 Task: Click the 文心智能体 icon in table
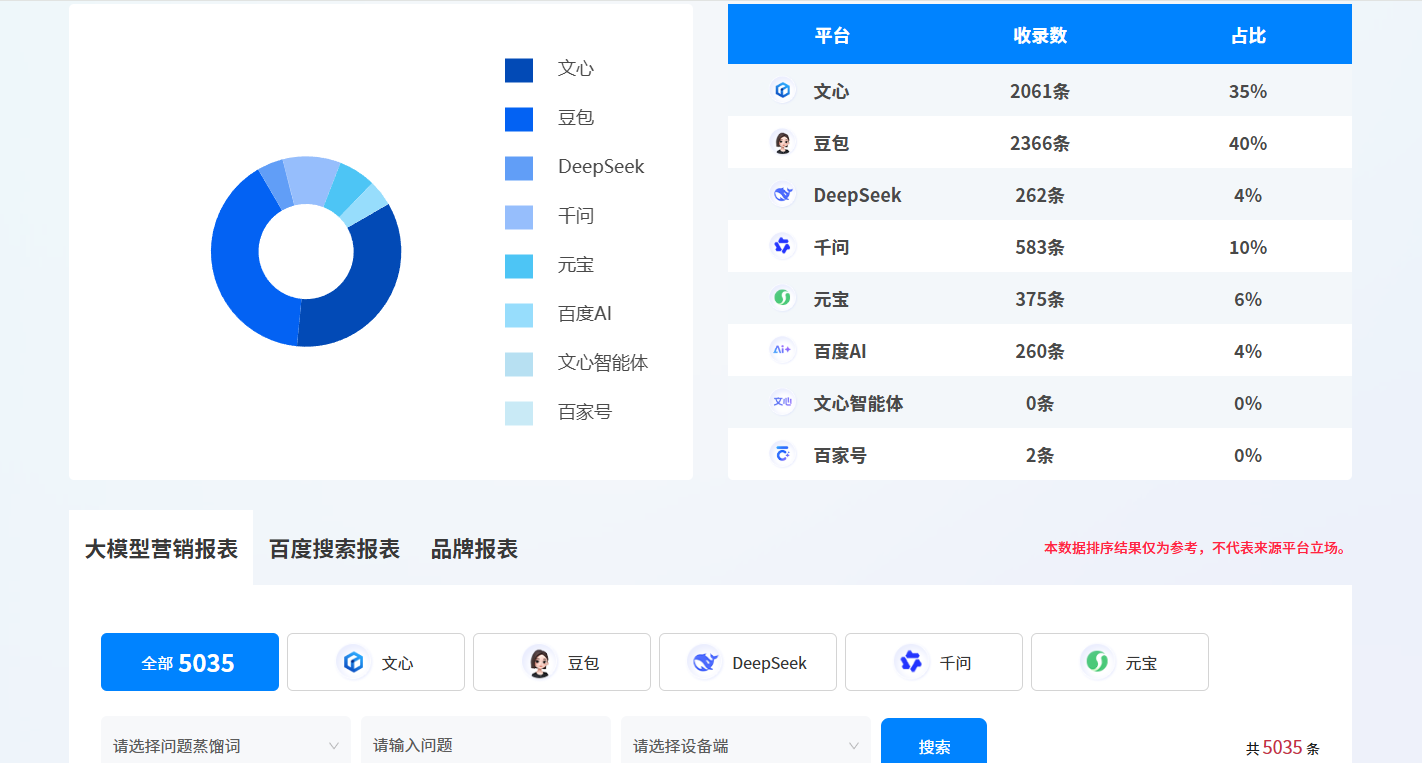pos(782,403)
